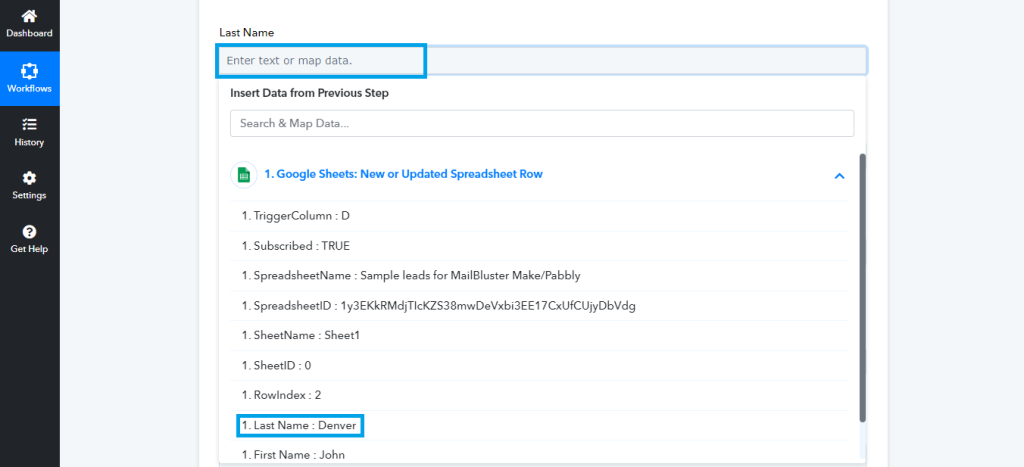Open the History list icon

tap(29, 125)
